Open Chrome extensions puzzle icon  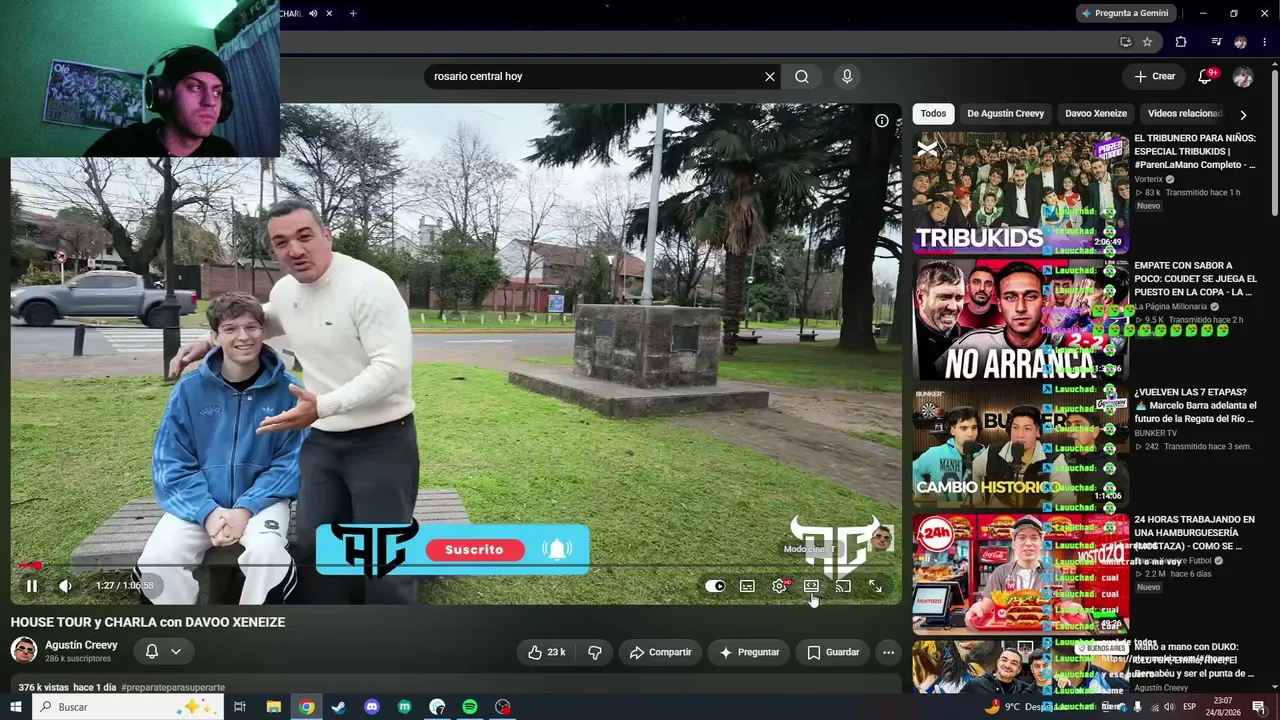[1181, 42]
